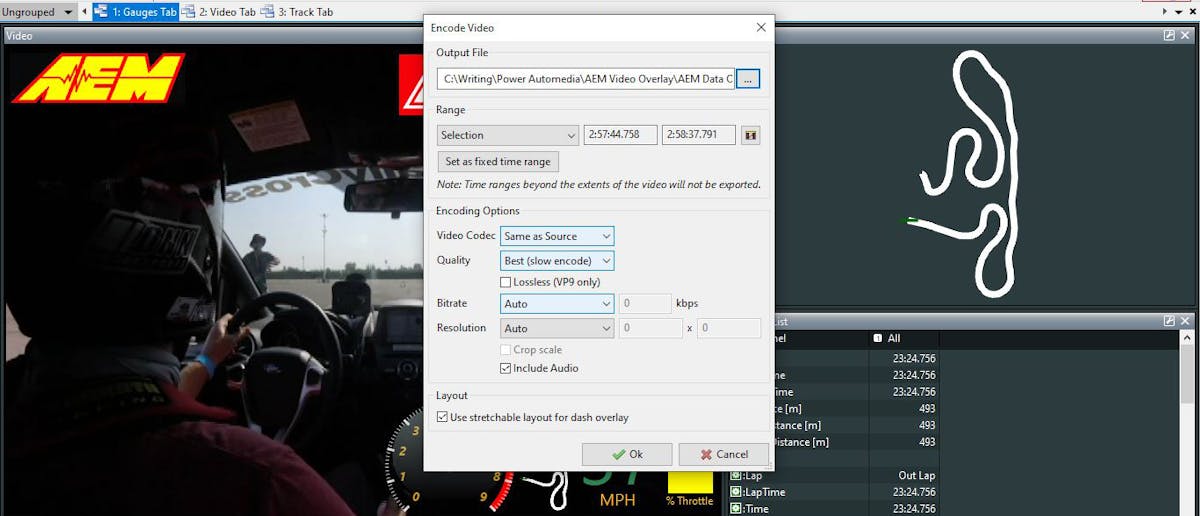Open the Video Codec dropdown
The image size is (1200, 516).
point(557,236)
